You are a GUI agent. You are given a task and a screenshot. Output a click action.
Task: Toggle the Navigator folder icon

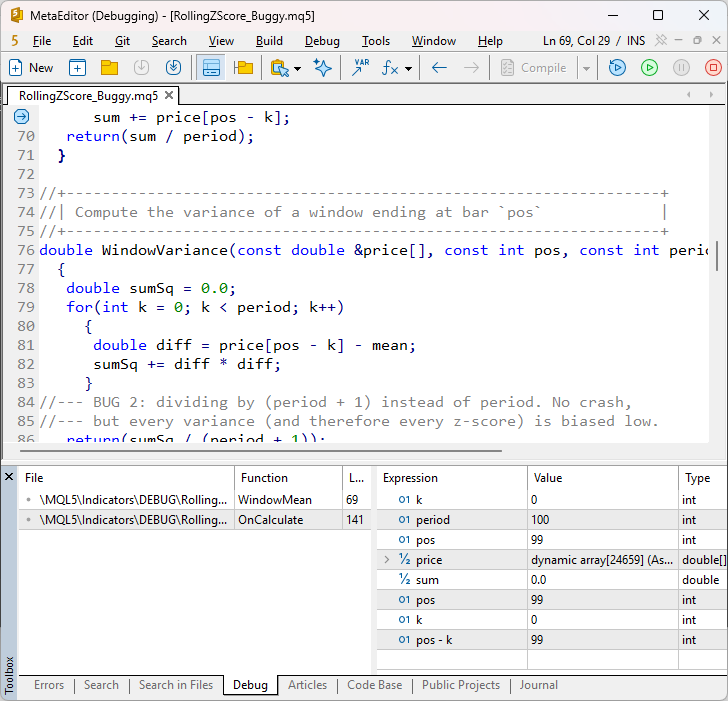pyautogui.click(x=243, y=68)
